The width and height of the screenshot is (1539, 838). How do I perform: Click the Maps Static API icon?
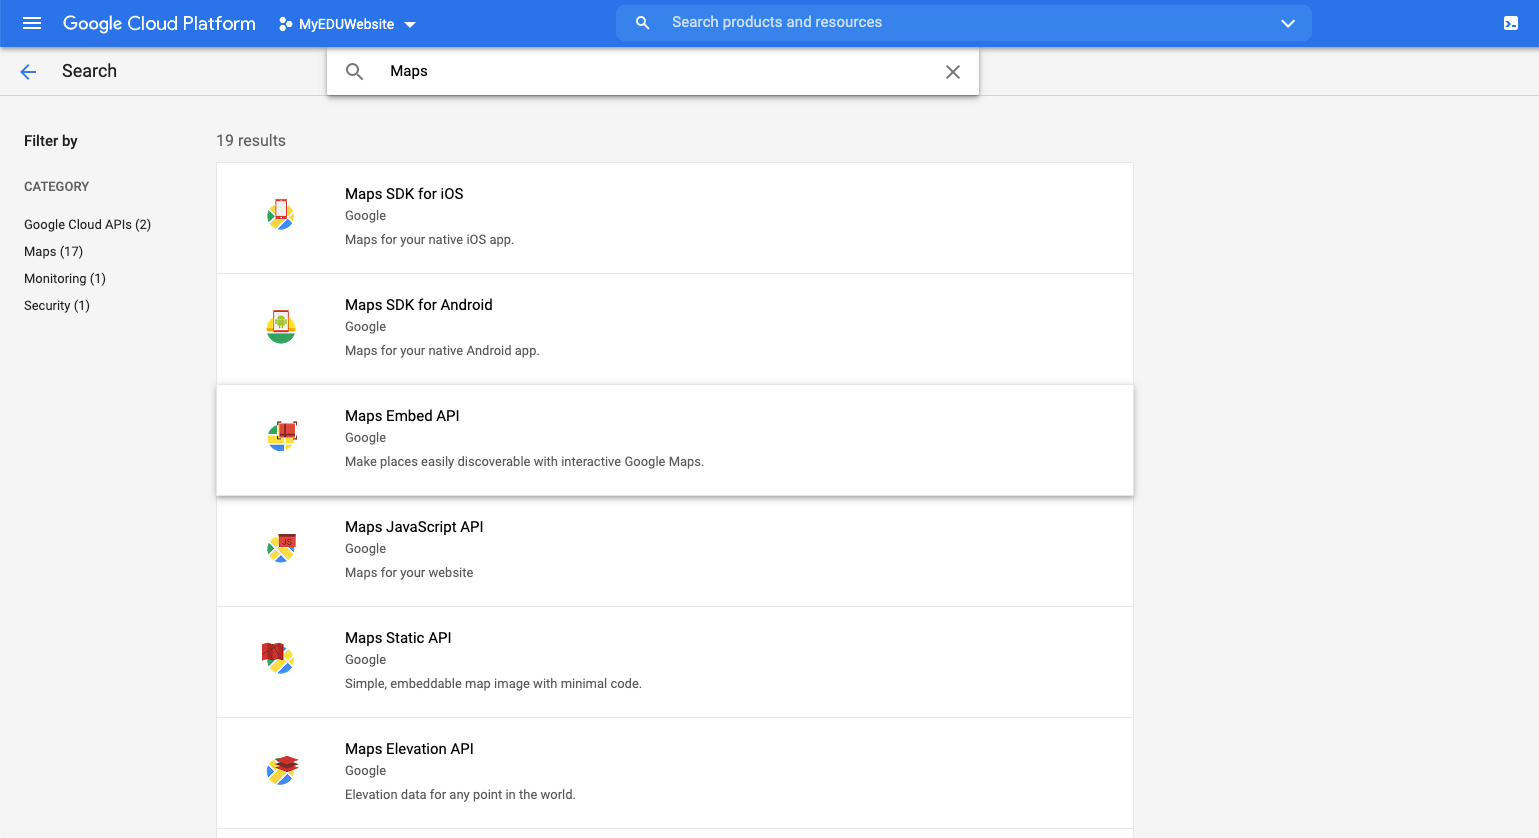pyautogui.click(x=278, y=658)
